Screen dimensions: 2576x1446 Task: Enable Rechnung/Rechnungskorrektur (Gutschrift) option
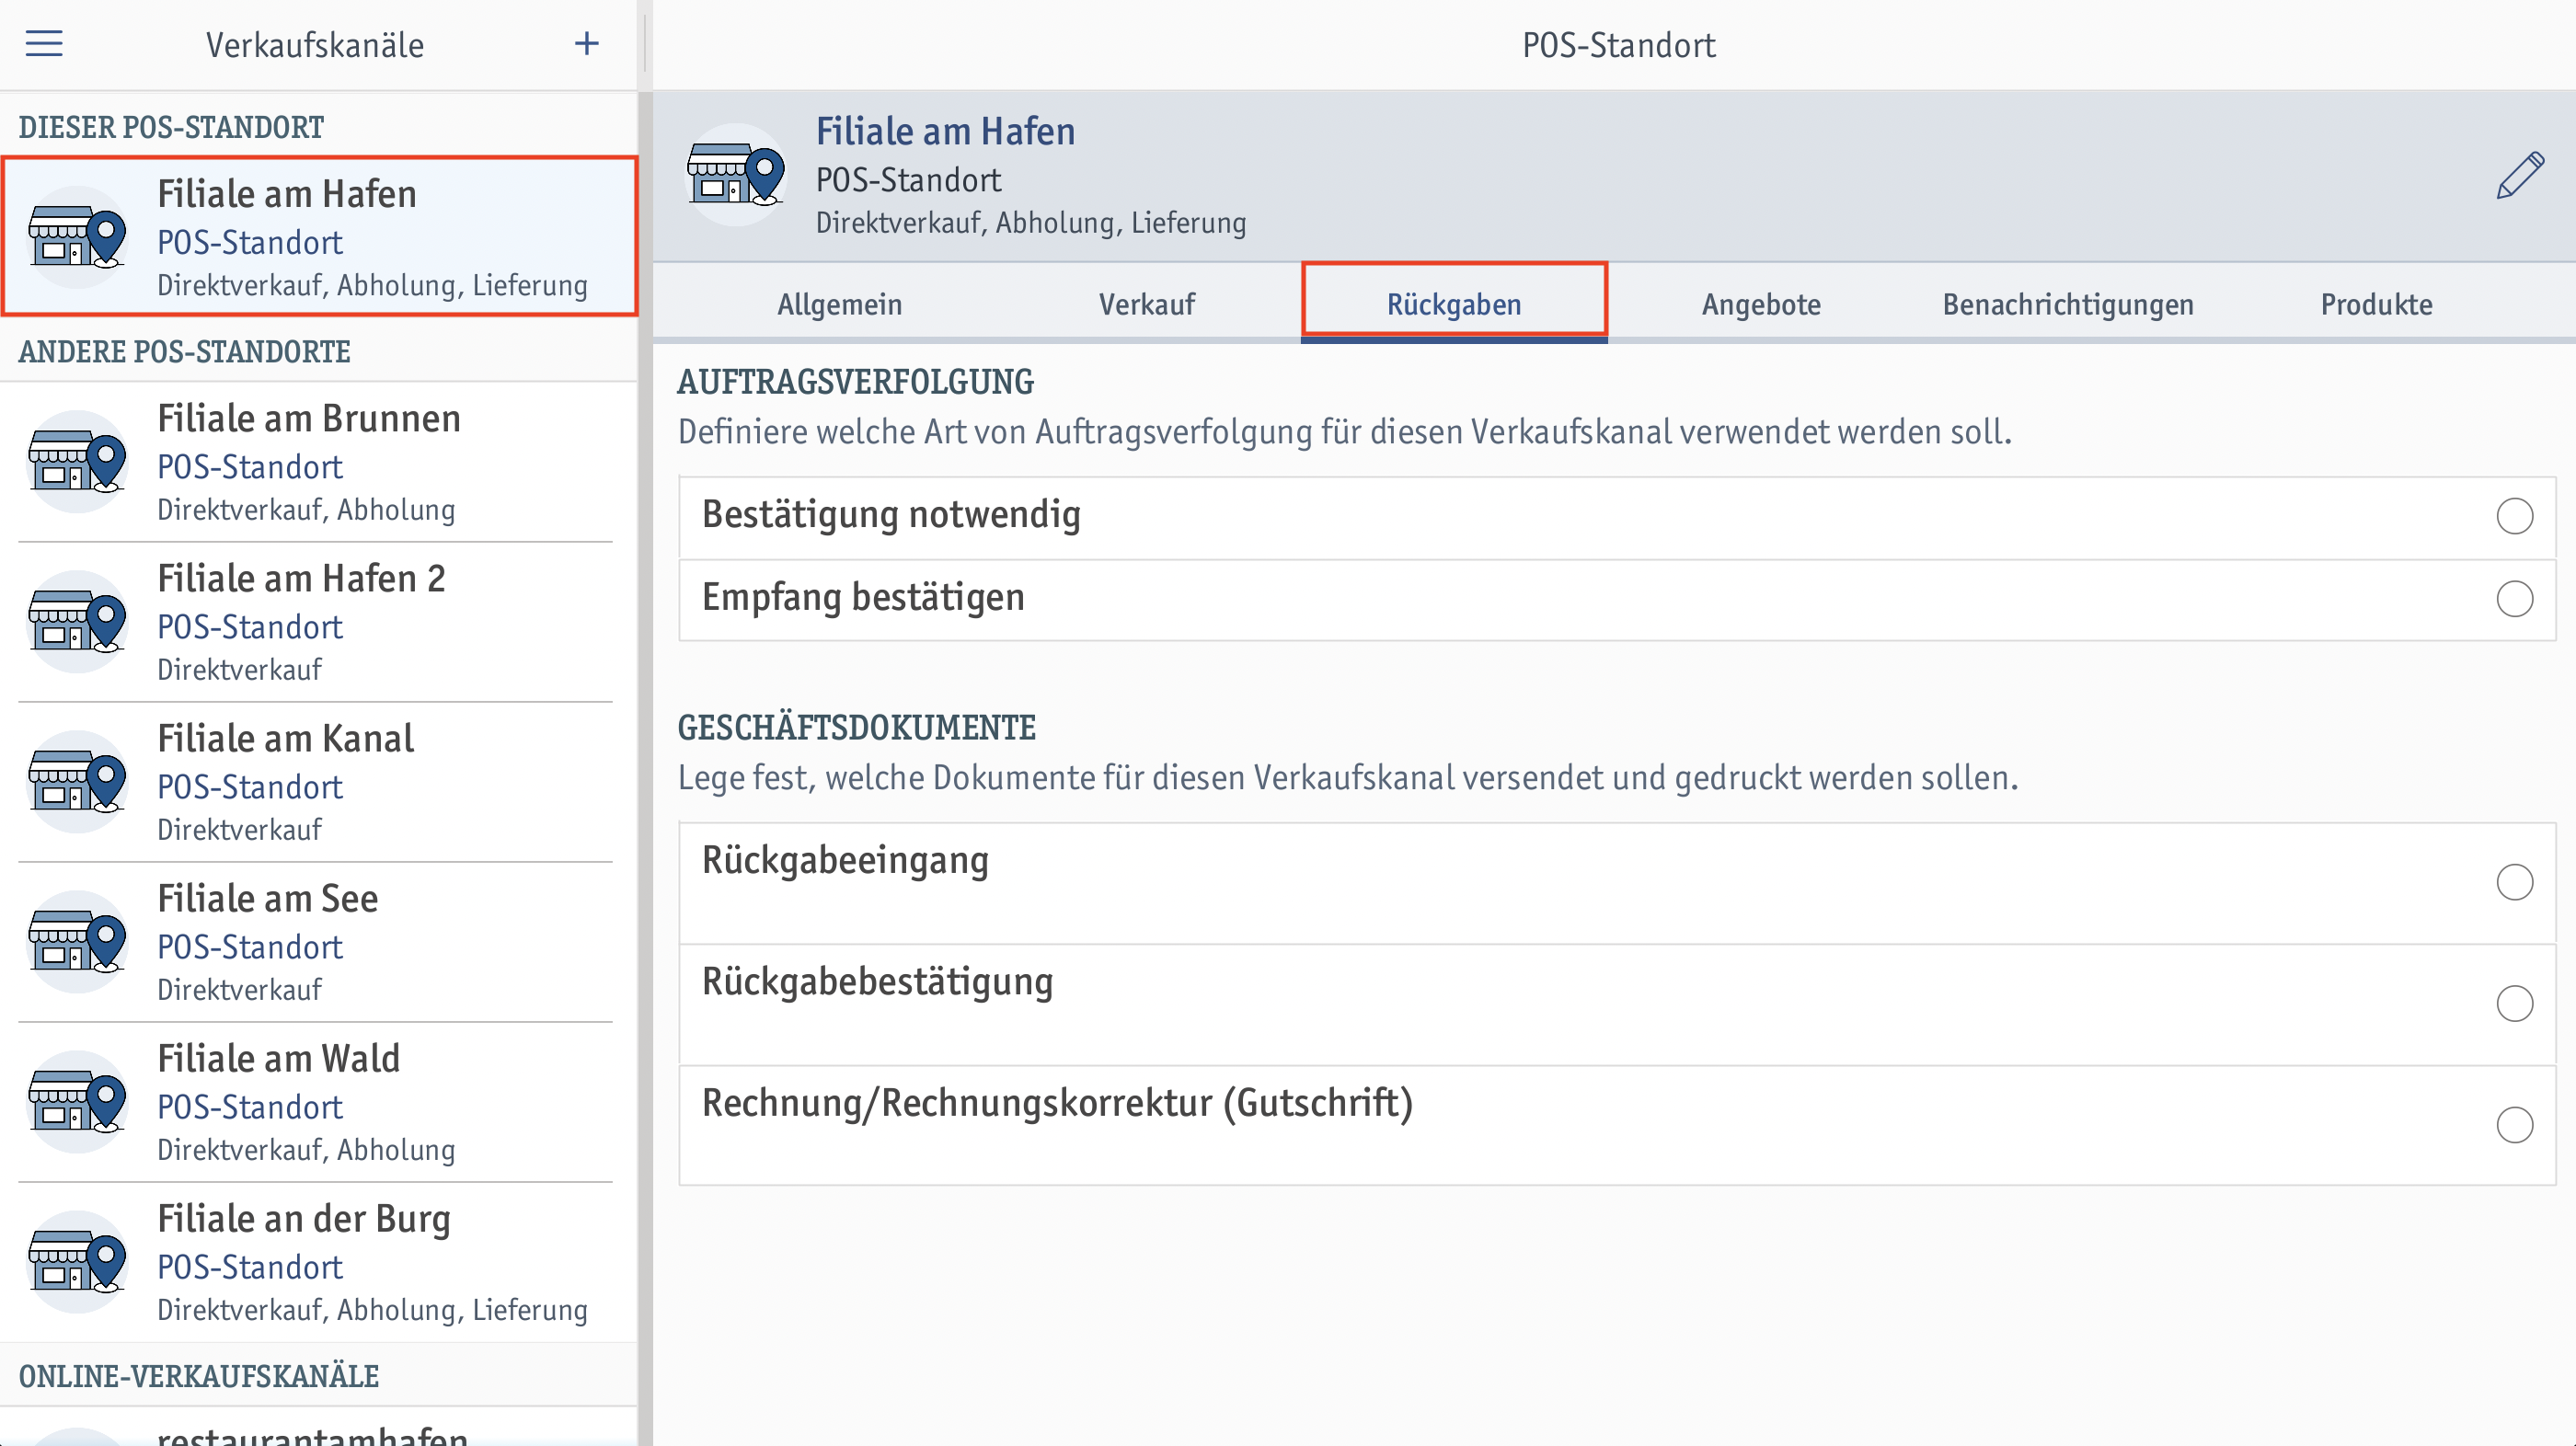(2514, 1126)
